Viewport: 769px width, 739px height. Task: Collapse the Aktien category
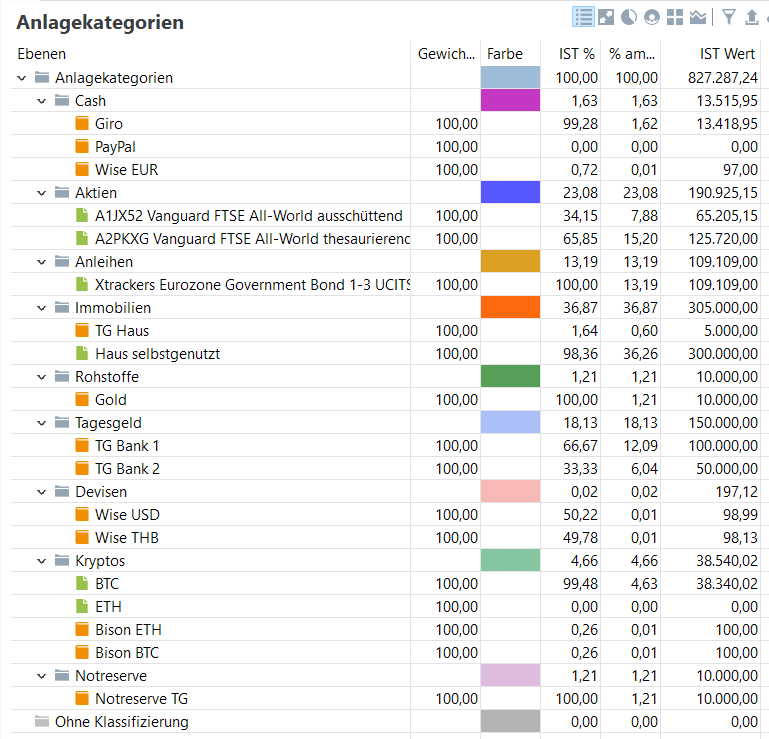click(x=42, y=193)
